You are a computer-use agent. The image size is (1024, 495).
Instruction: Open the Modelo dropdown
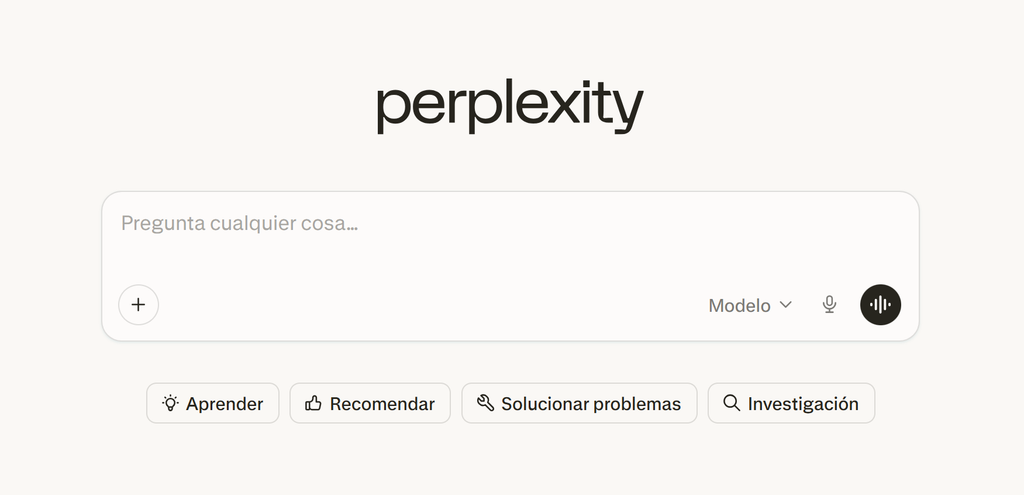[739, 305]
